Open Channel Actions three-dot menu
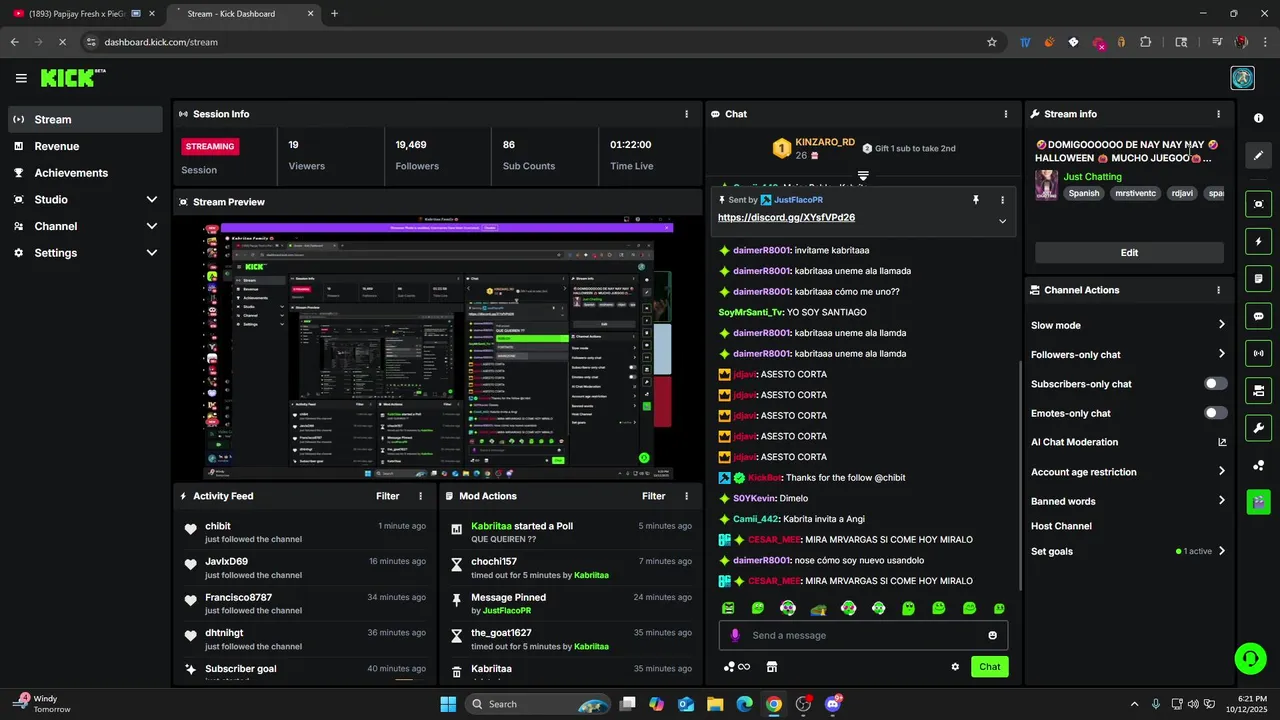Screen dimensions: 1280x720 click(x=1218, y=290)
